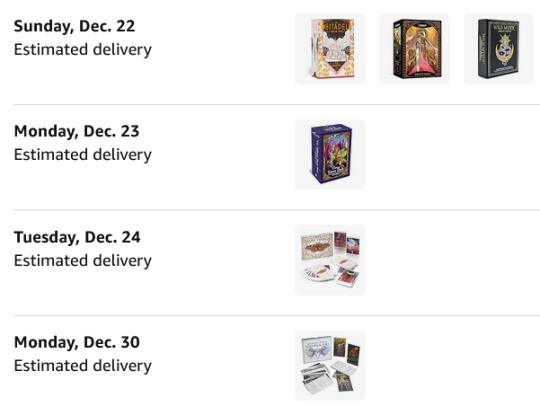Open the black Wild Mystic deck thumbnail
The width and height of the screenshot is (540, 406).
click(499, 49)
